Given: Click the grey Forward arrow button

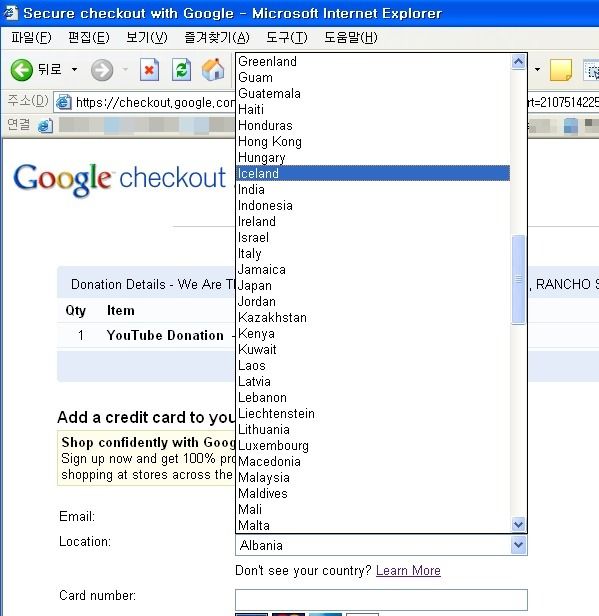Looking at the screenshot, I should pos(102,70).
